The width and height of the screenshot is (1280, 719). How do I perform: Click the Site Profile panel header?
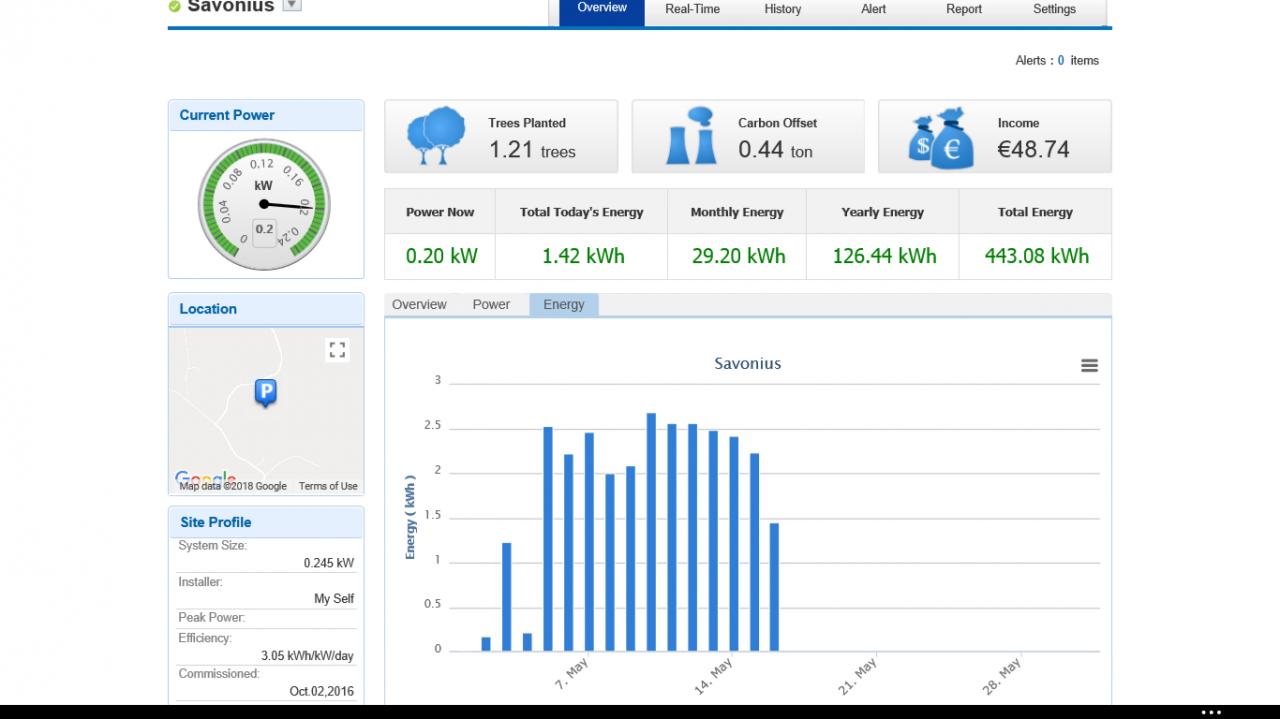(x=266, y=522)
